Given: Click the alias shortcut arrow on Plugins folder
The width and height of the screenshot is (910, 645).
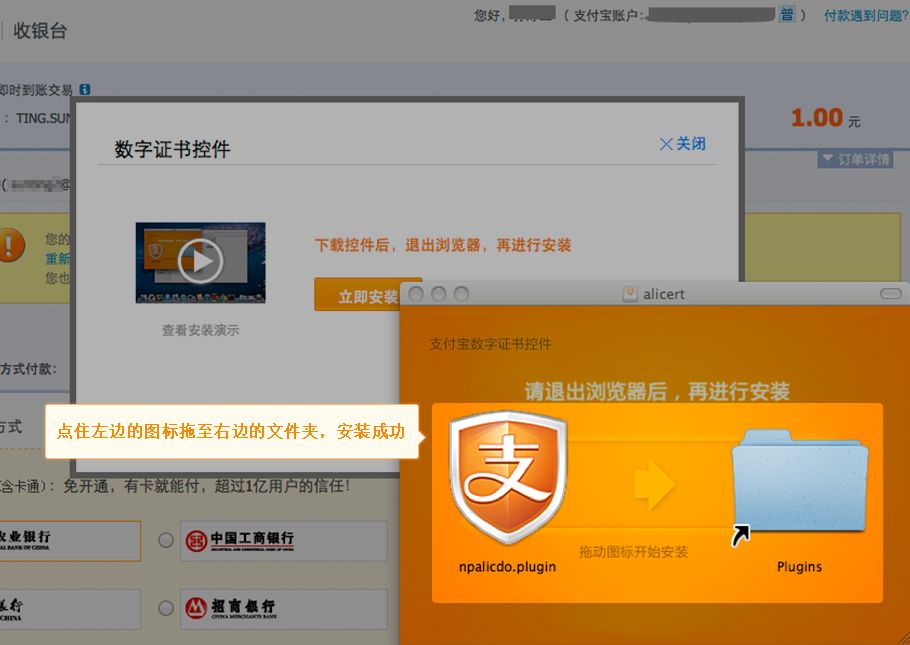Looking at the screenshot, I should pos(740,536).
